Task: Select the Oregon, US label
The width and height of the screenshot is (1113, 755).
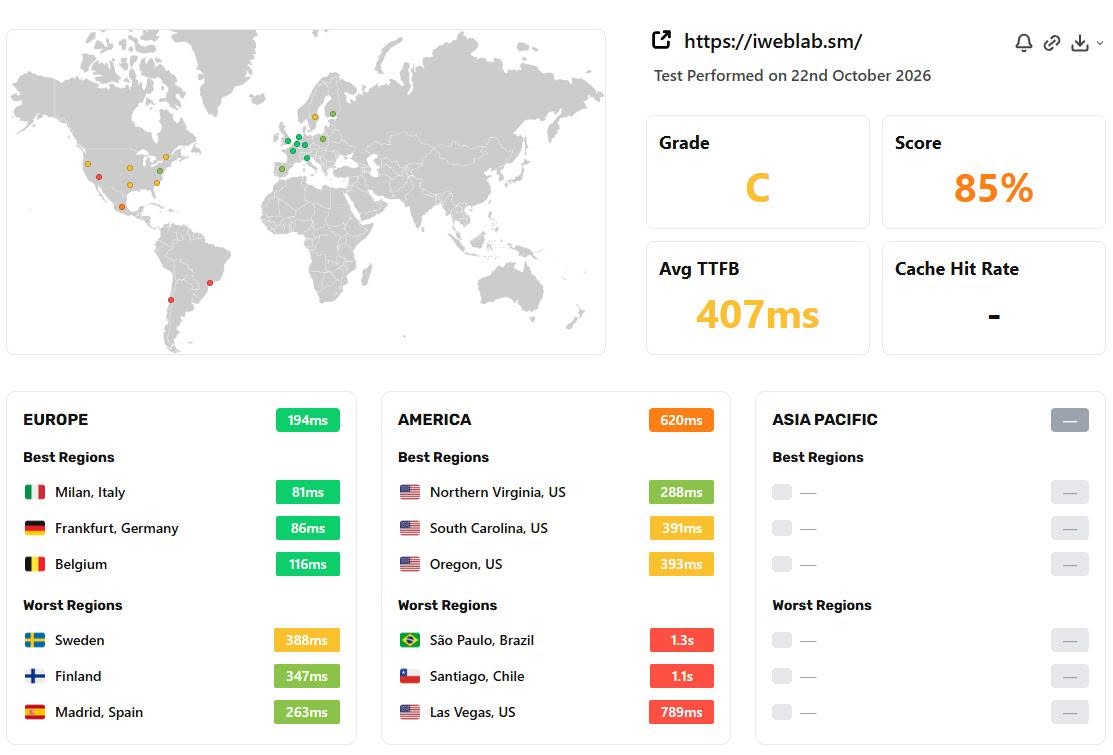Action: [466, 564]
